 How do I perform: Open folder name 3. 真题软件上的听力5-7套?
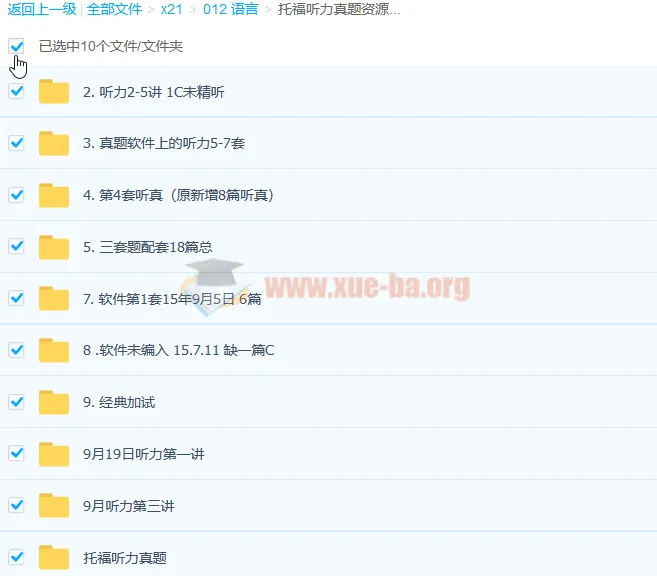(164, 144)
